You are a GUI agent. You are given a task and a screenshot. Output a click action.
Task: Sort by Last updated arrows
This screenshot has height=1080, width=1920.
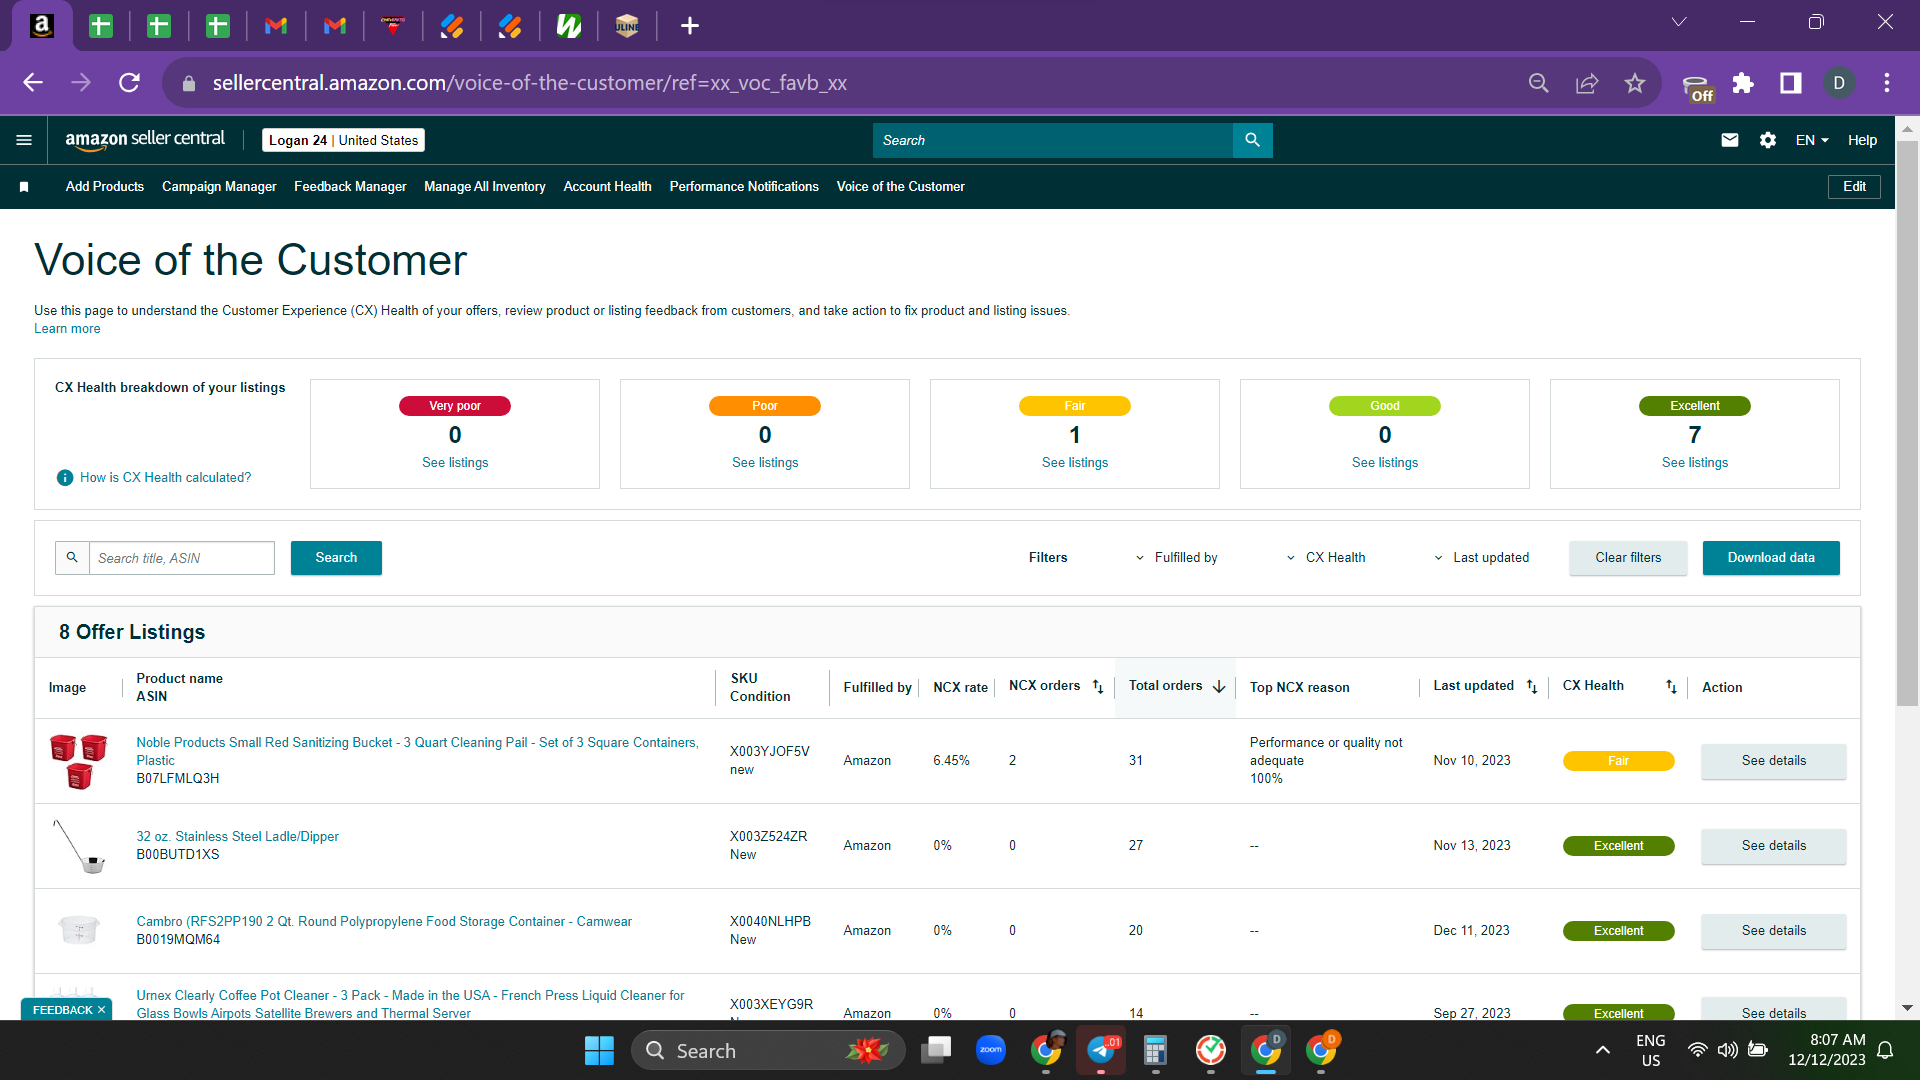pos(1532,687)
